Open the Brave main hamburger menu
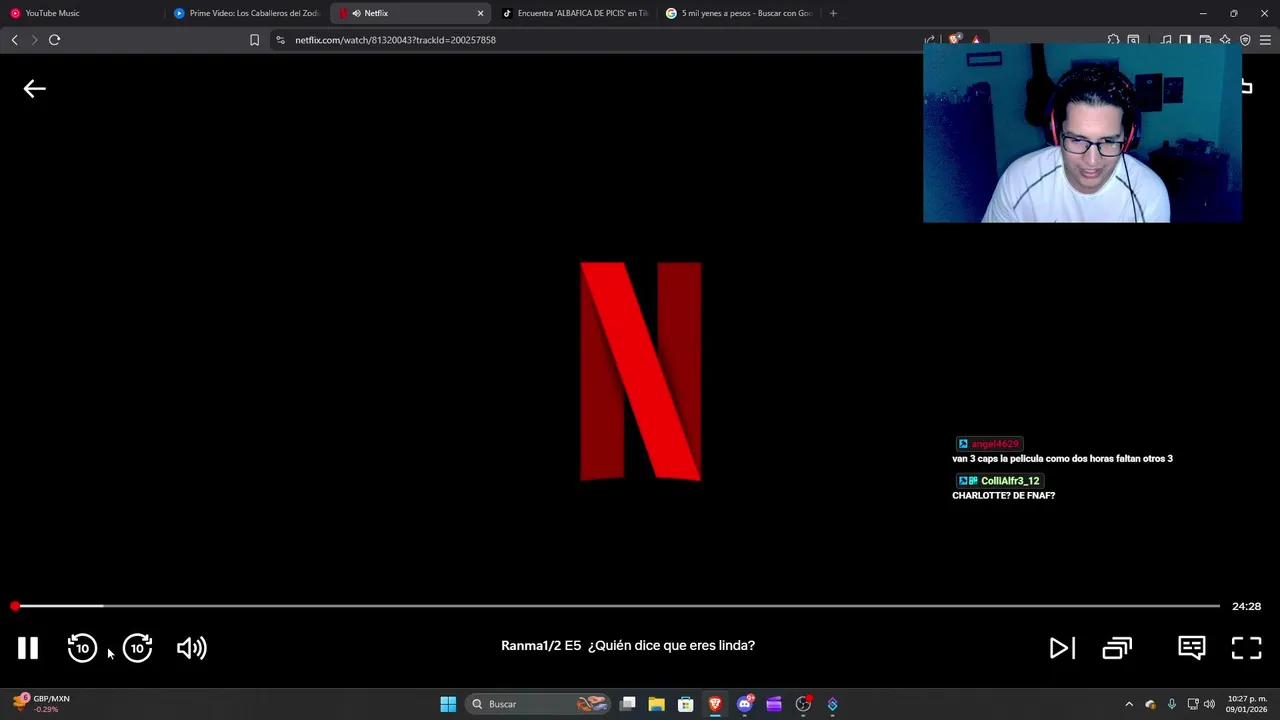This screenshot has height=720, width=1280. pos(1265,40)
